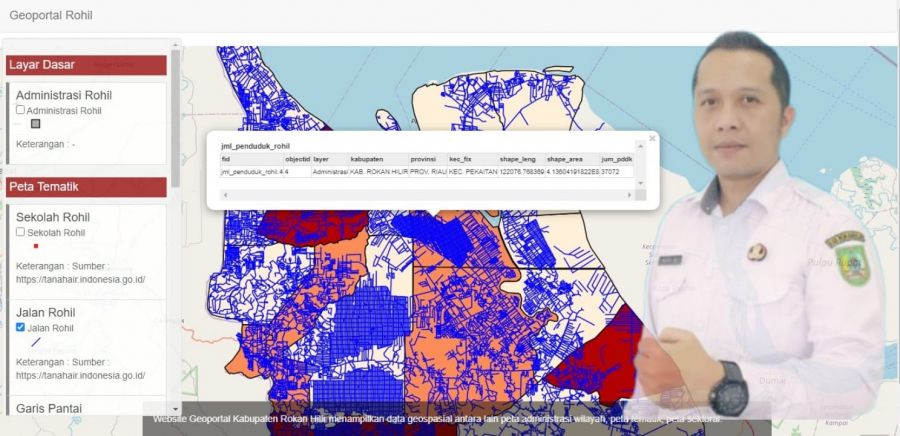Viewport: 900px width, 436px height.
Task: Click down scroll arrow in popup
Action: click(640, 183)
